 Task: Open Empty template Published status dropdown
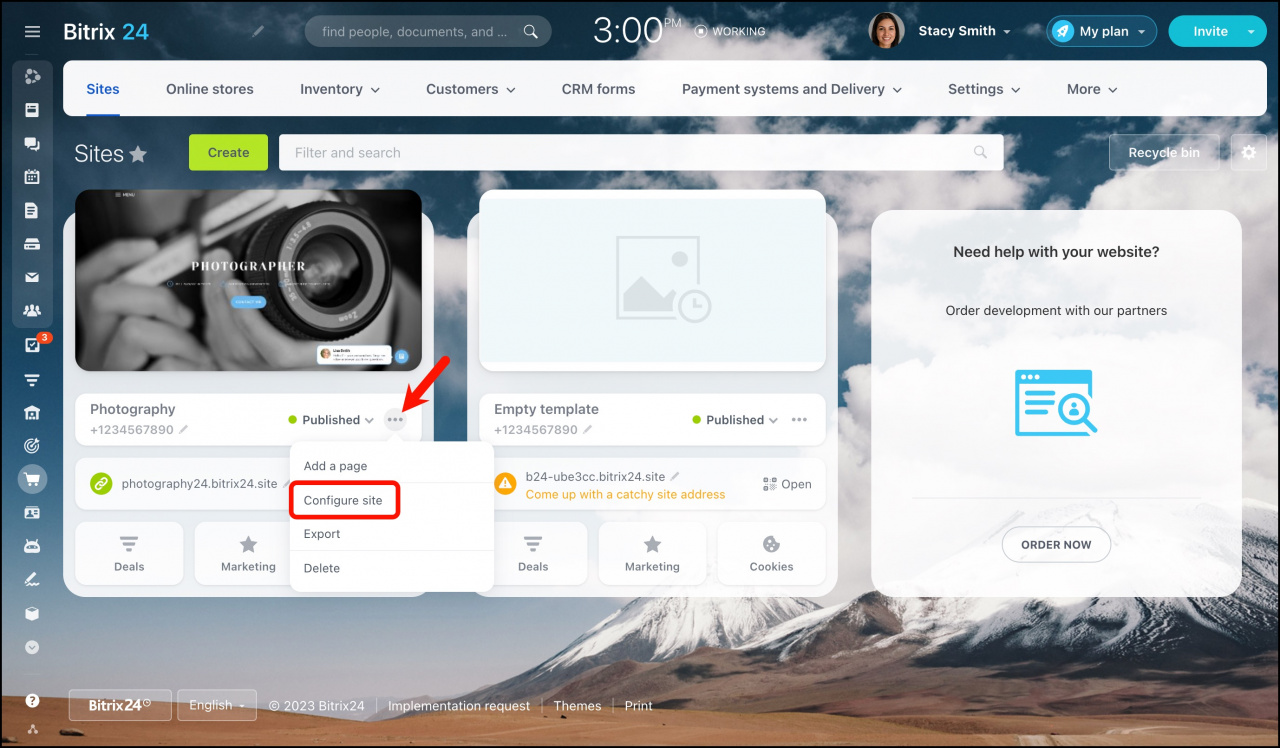point(735,420)
